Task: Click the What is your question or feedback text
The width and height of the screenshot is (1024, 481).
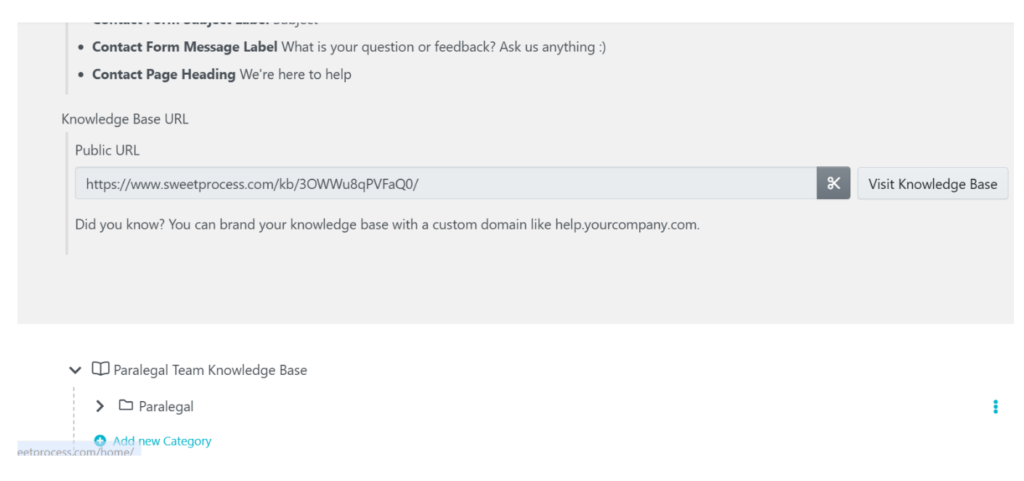Action: click(443, 47)
